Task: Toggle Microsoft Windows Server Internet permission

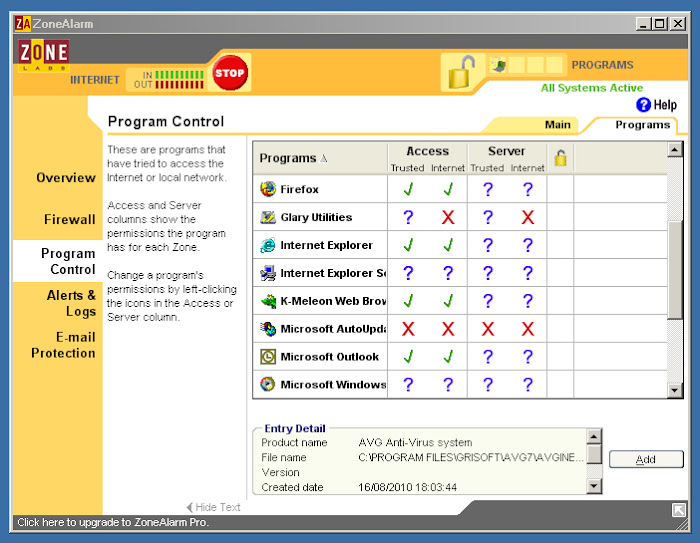Action: pyautogui.click(x=528, y=384)
